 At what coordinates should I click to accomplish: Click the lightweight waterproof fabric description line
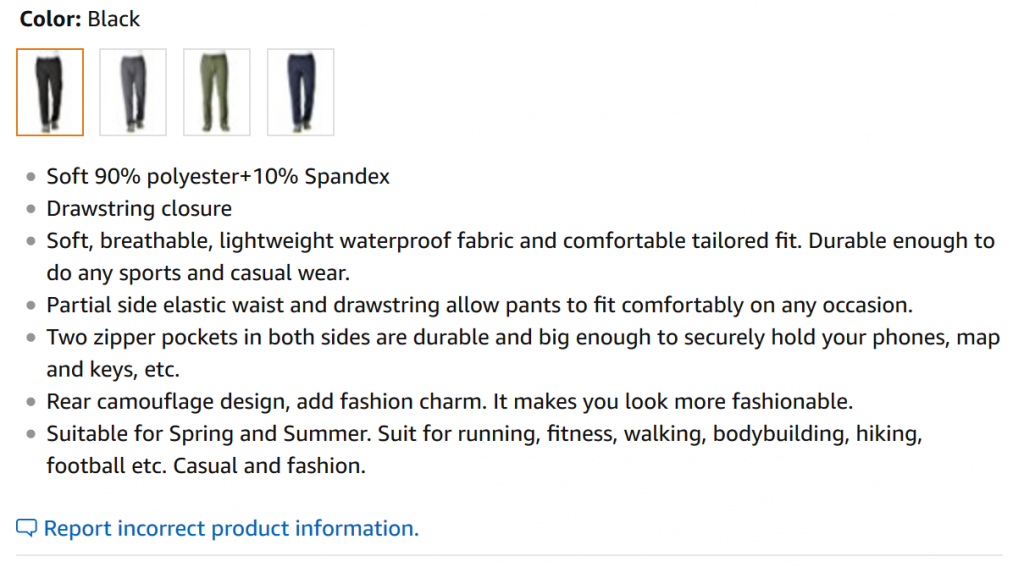[x=520, y=241]
